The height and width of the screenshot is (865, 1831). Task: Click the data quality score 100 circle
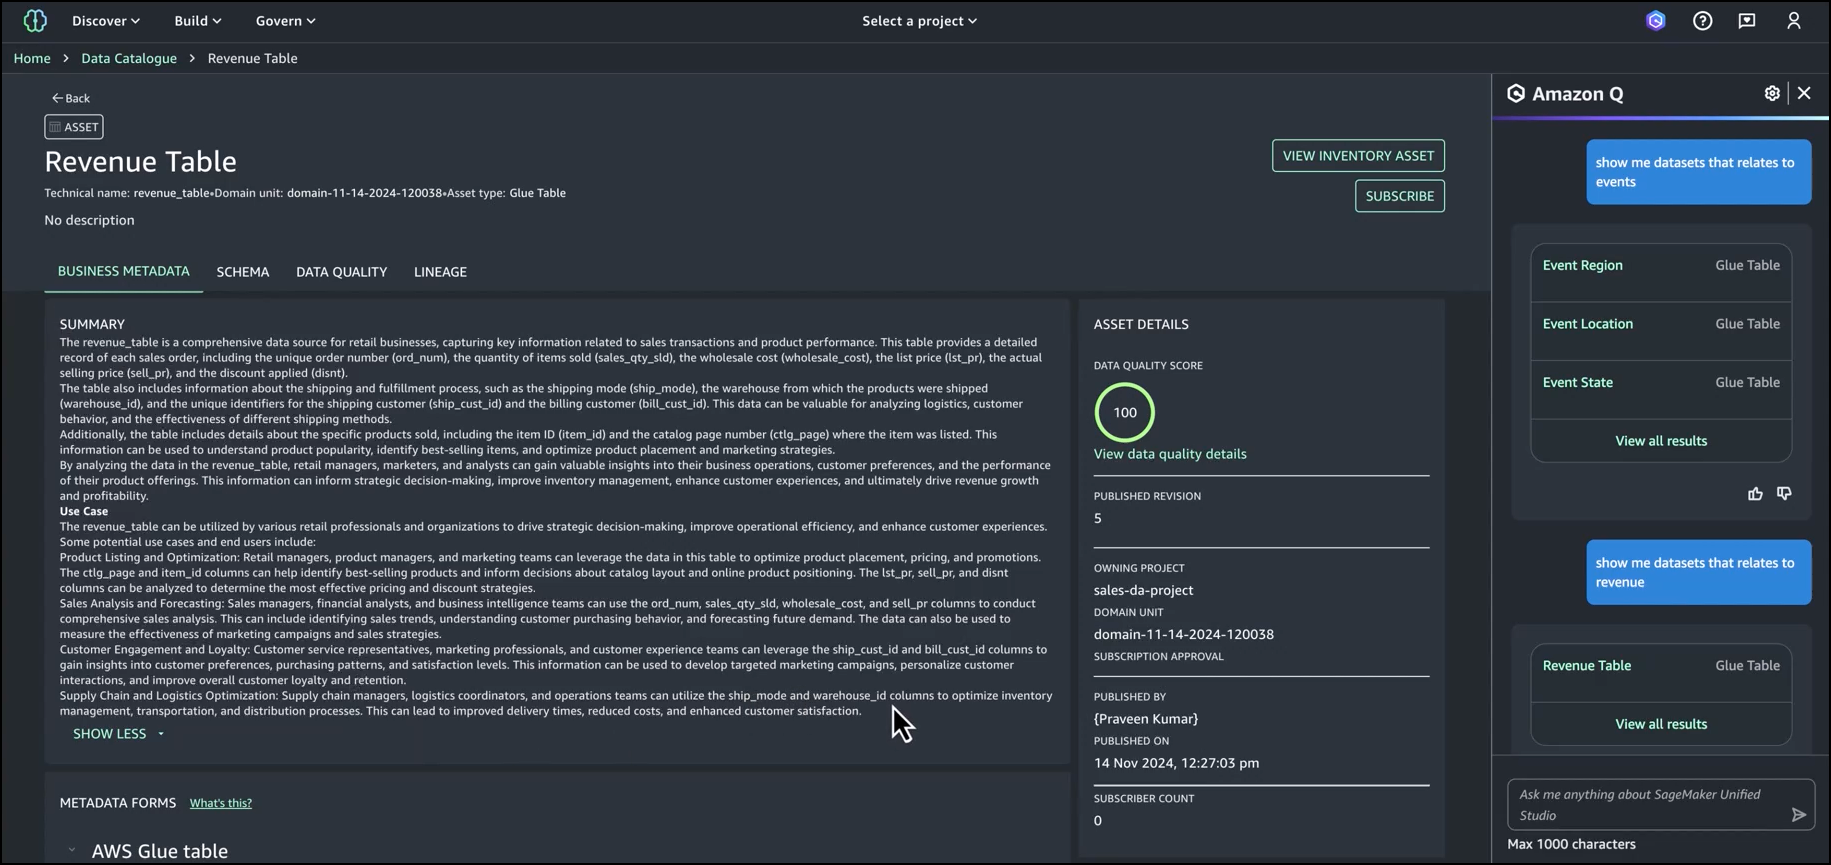coord(1125,412)
